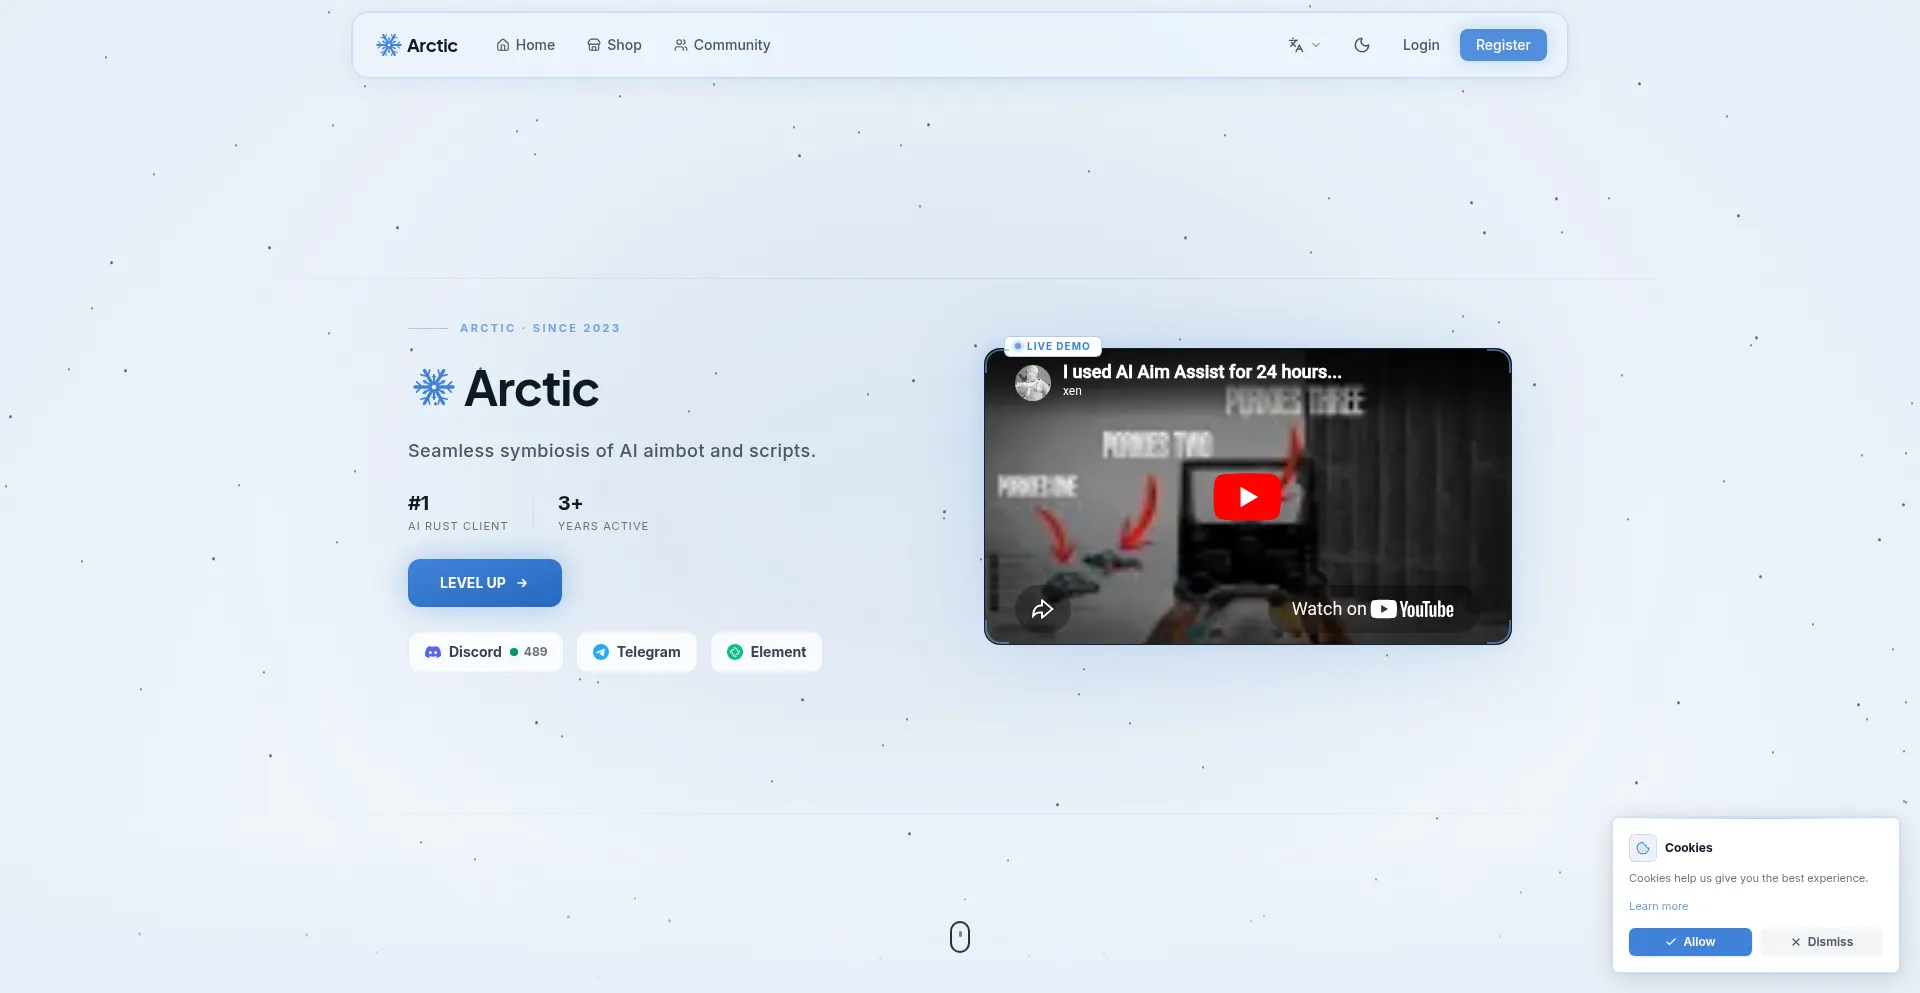
Task: Click the cookie icon in Cookies popup
Action: (1643, 848)
